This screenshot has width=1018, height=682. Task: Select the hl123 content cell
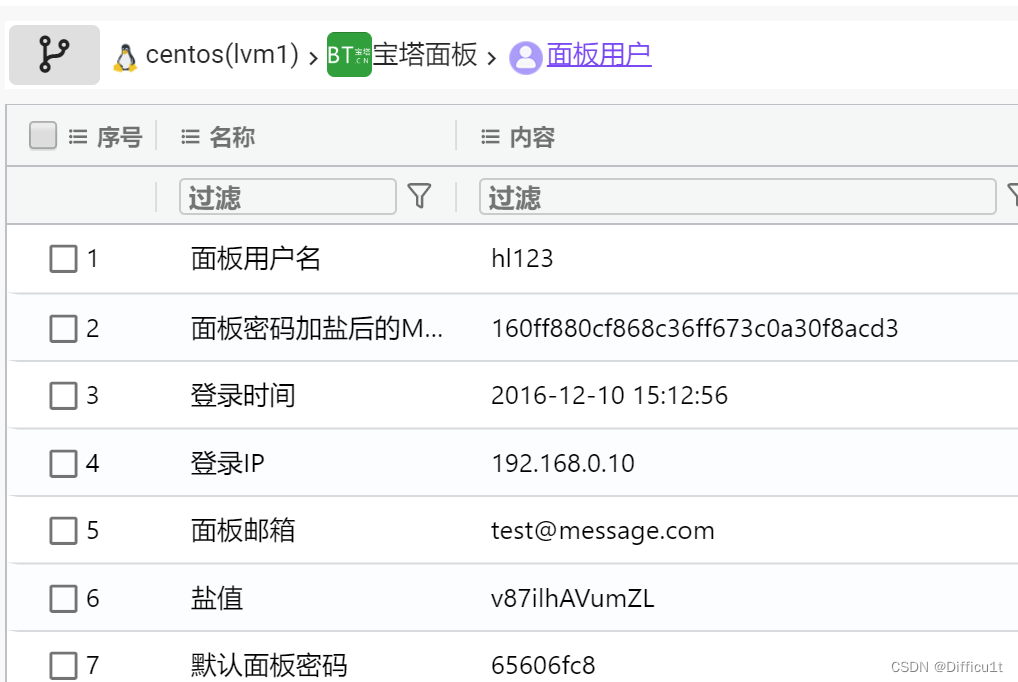pyautogui.click(x=522, y=259)
